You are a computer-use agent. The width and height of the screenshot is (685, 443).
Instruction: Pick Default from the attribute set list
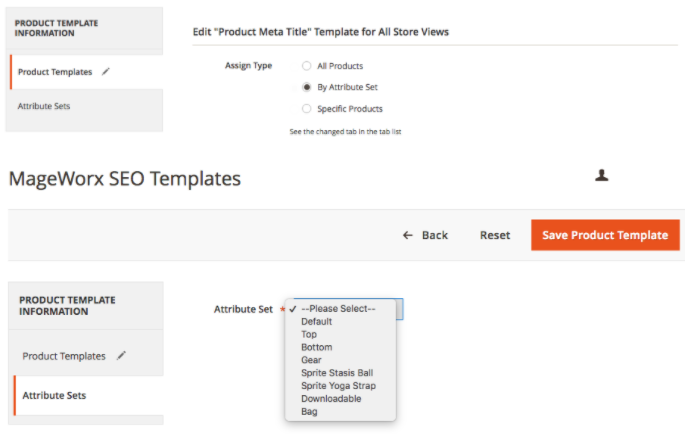(x=316, y=322)
